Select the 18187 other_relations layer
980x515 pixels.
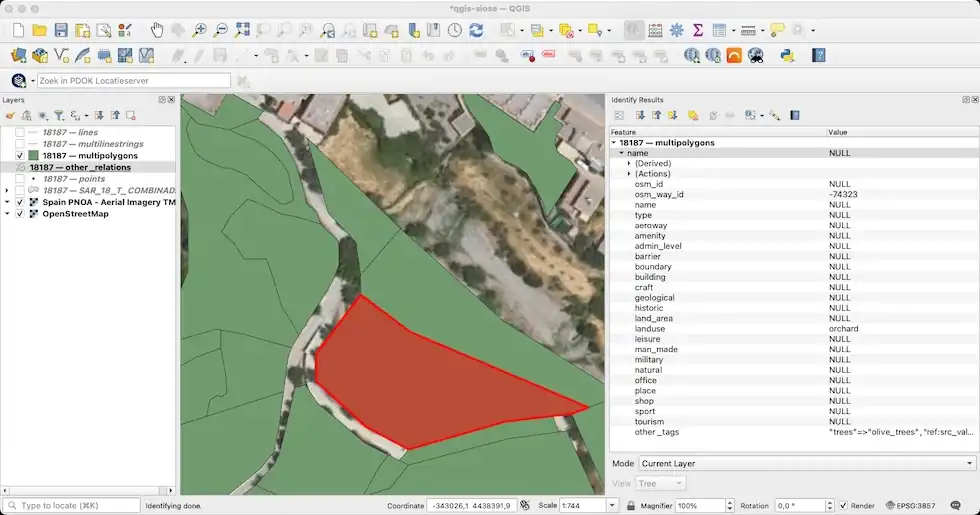pos(80,167)
